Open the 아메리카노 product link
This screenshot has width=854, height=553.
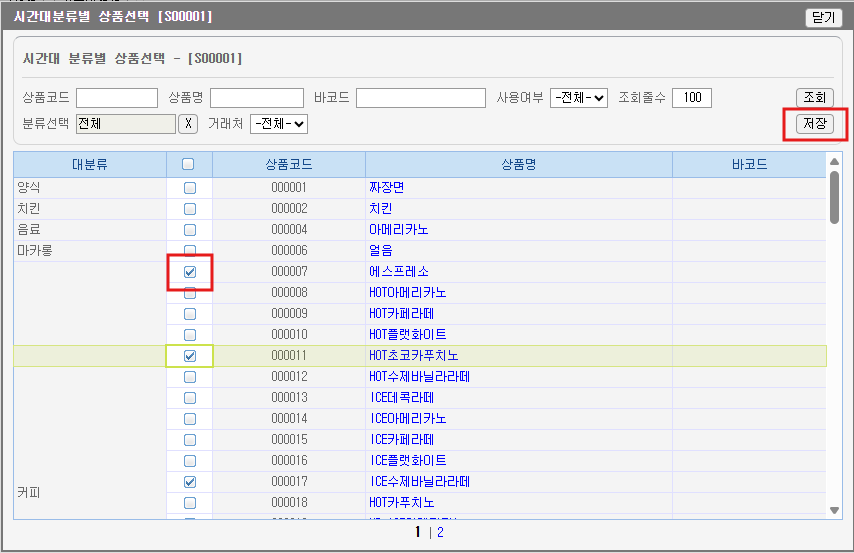(x=399, y=230)
